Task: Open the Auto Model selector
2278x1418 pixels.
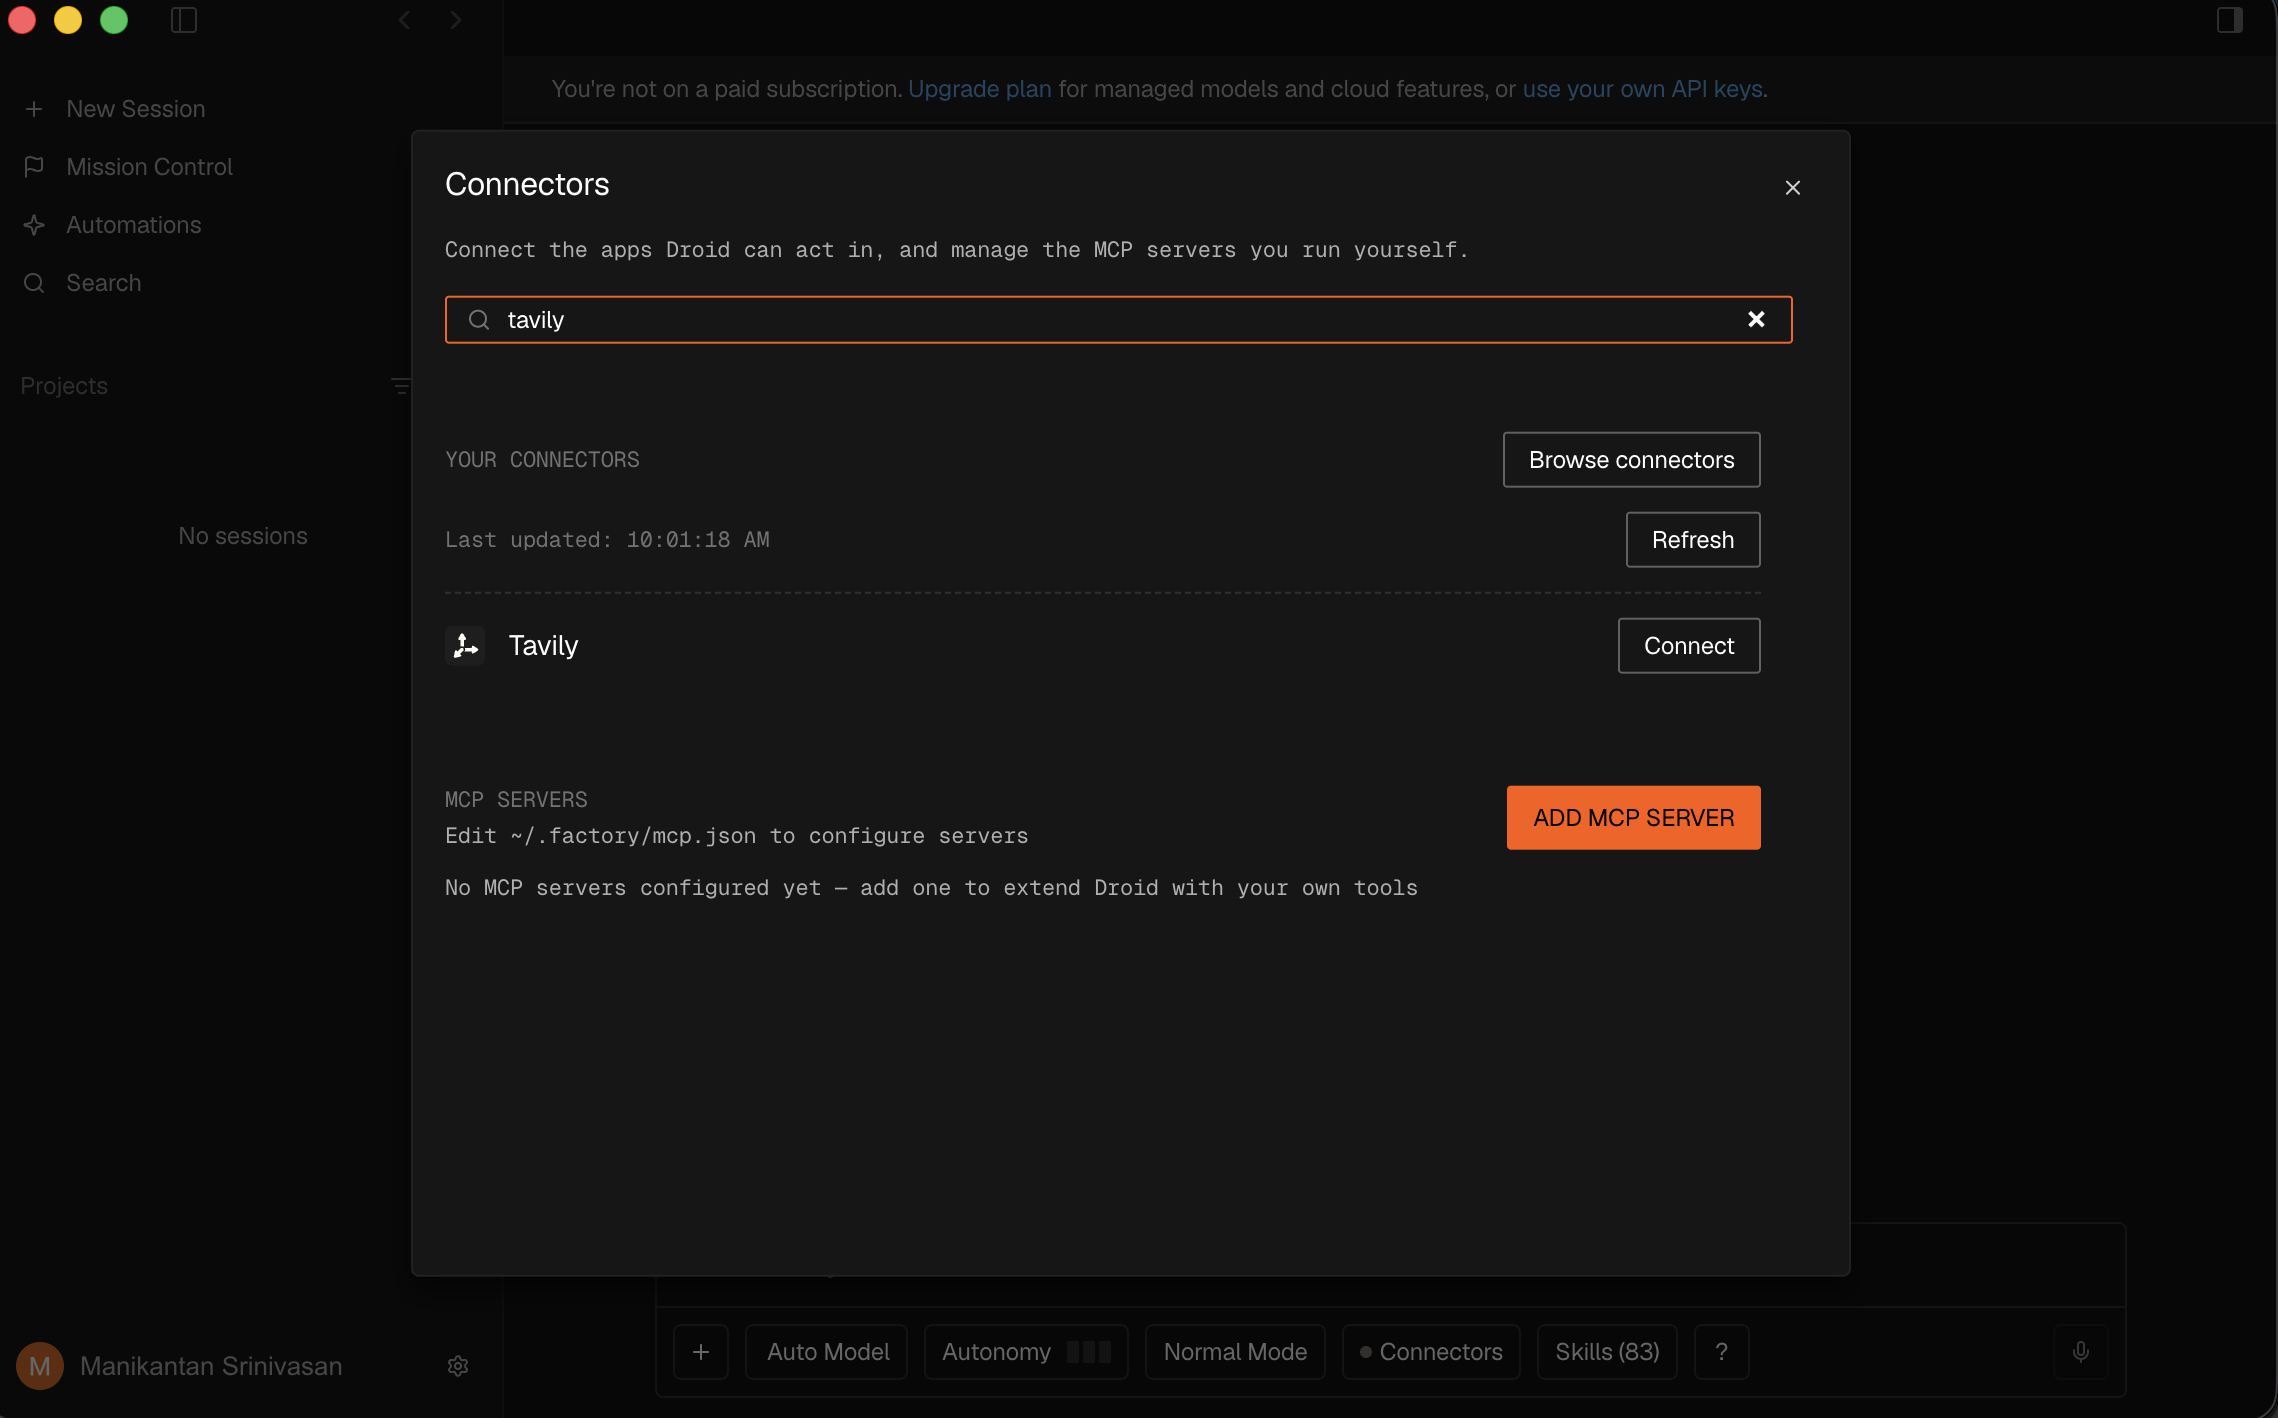Action: click(827, 1352)
